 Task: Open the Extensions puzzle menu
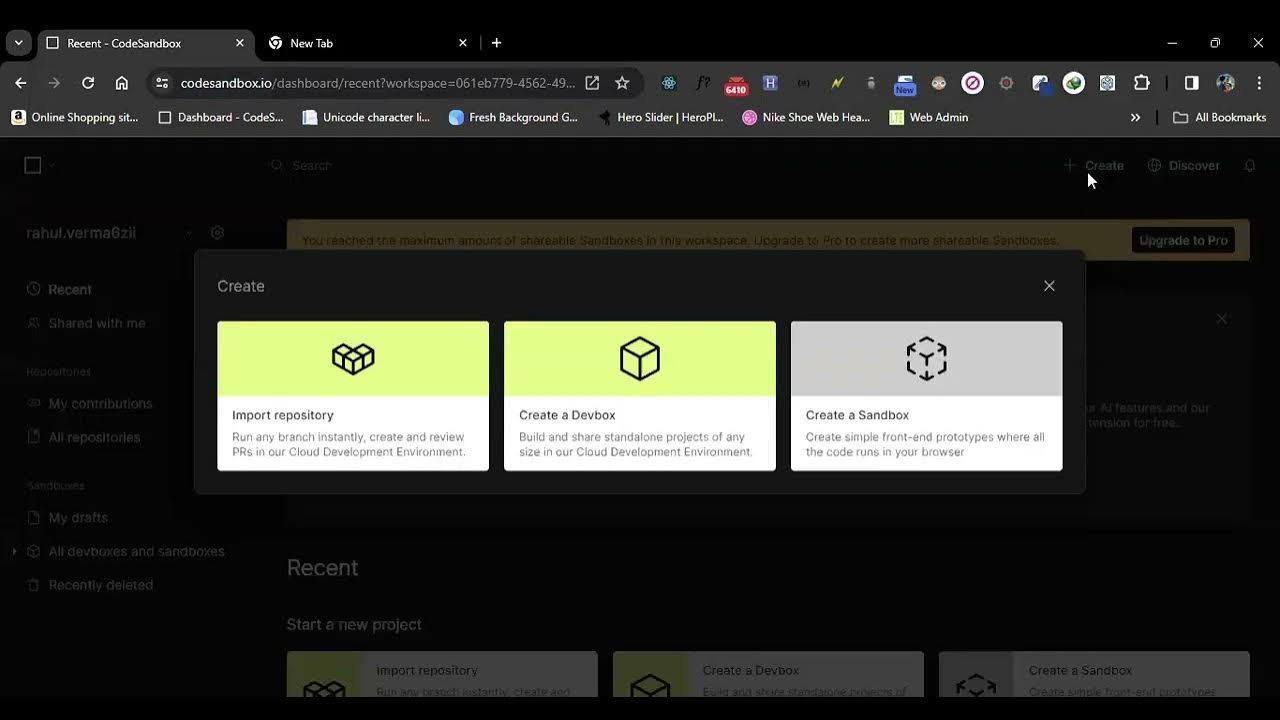1141,83
